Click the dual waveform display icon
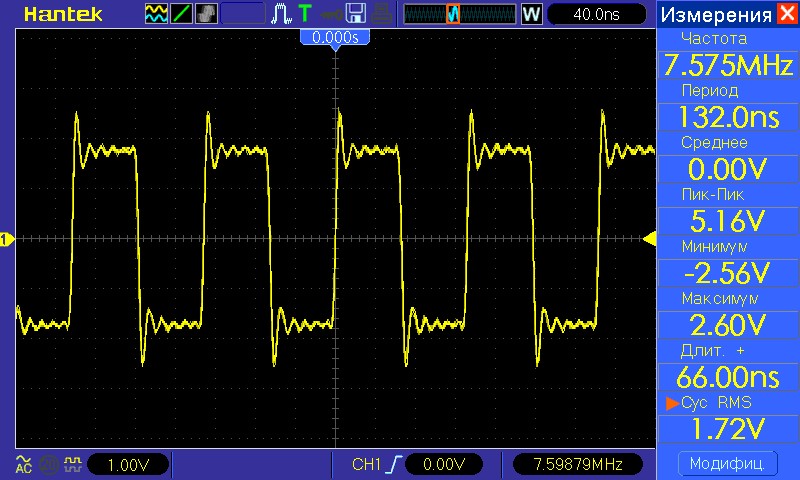Screen dimensions: 800x480 tap(156, 14)
